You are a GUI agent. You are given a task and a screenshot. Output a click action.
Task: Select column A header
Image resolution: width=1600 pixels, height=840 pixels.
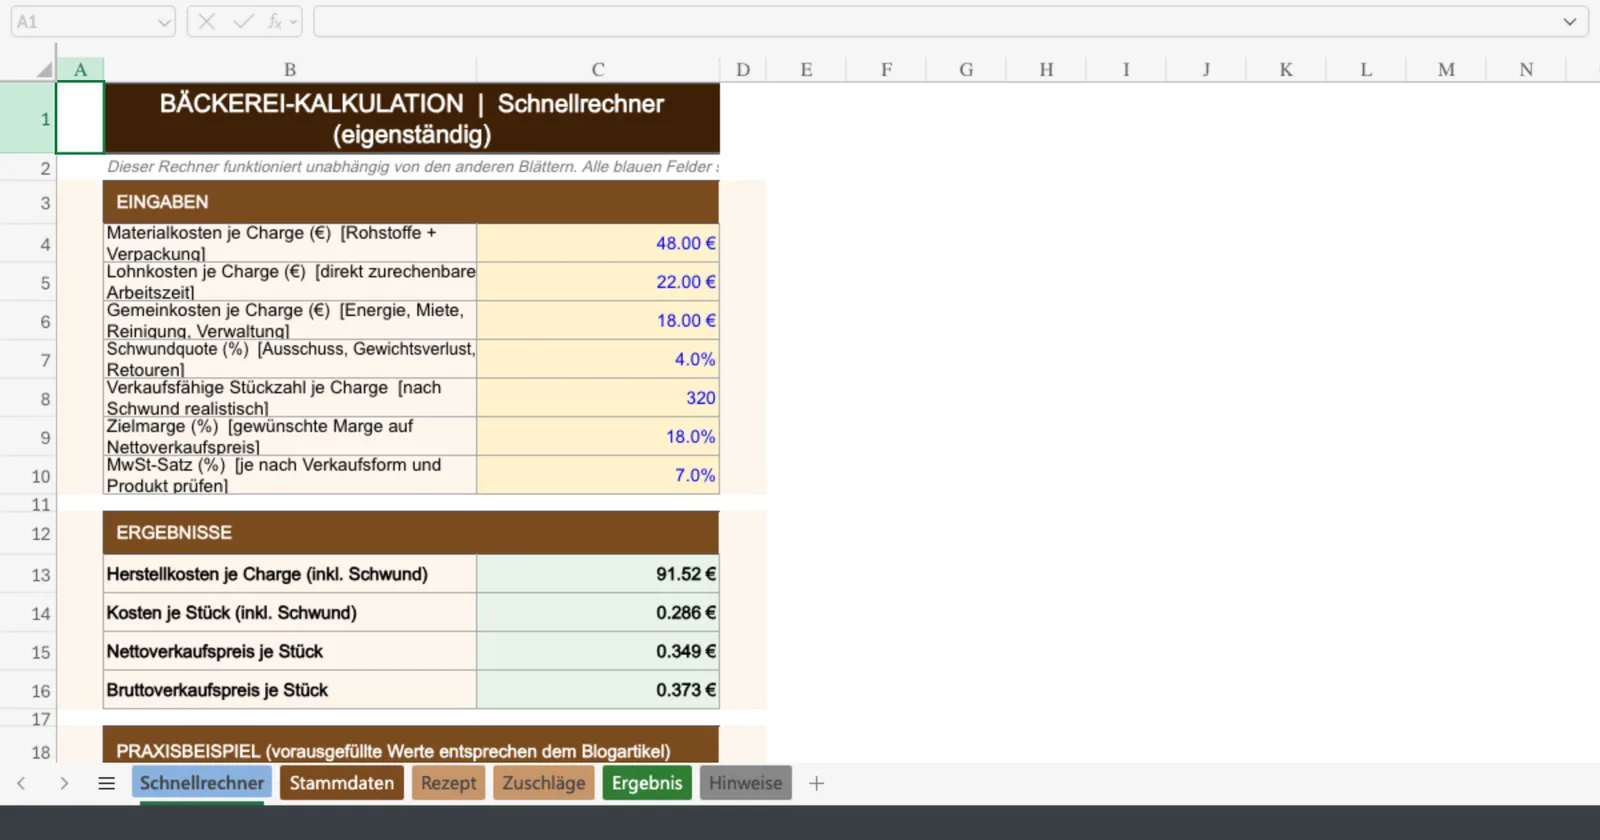click(80, 69)
